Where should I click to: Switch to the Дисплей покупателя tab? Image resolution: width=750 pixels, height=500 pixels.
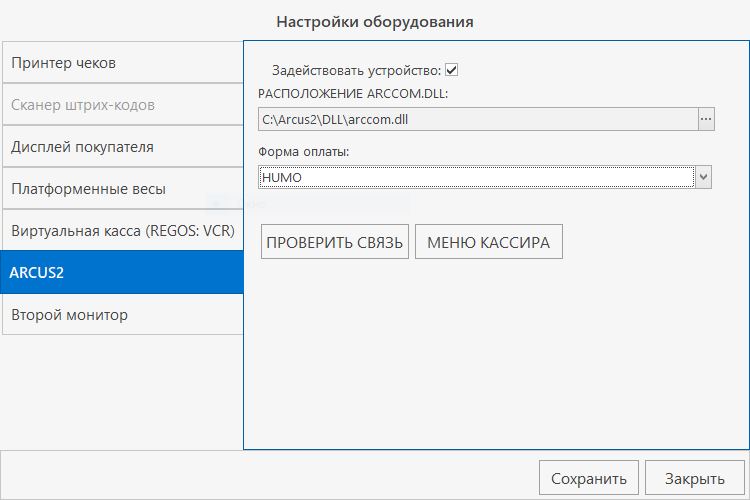click(122, 147)
